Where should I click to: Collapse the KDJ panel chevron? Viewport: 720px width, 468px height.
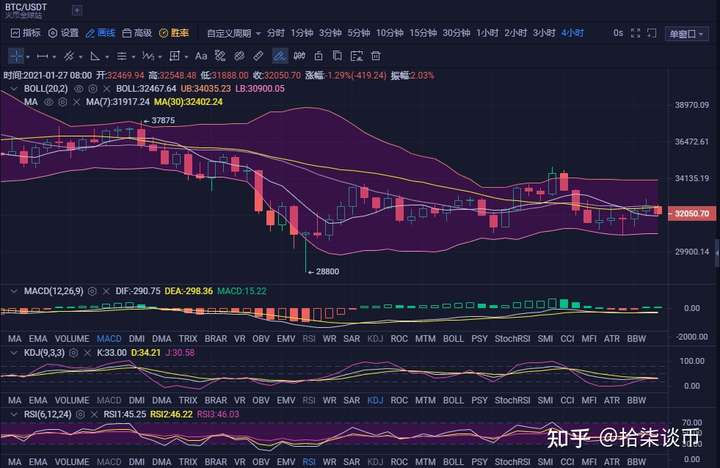coord(14,353)
